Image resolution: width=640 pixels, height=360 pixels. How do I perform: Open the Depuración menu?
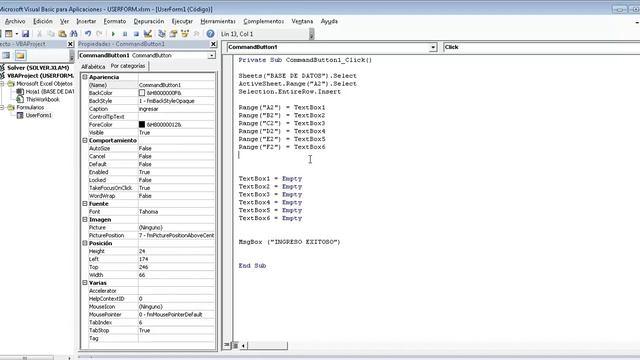[149, 21]
